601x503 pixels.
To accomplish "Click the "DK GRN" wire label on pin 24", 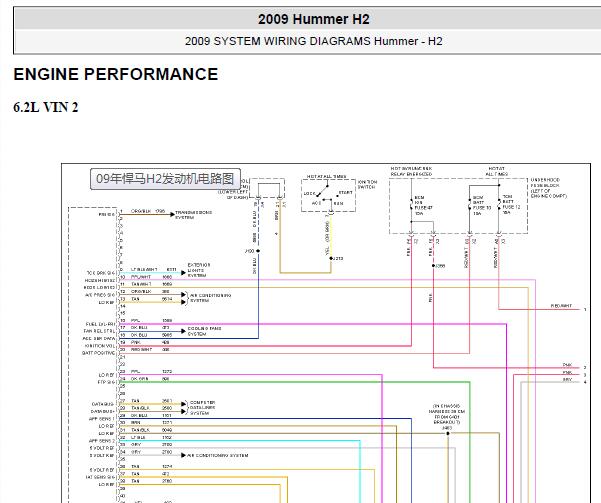I will click(x=140, y=379).
